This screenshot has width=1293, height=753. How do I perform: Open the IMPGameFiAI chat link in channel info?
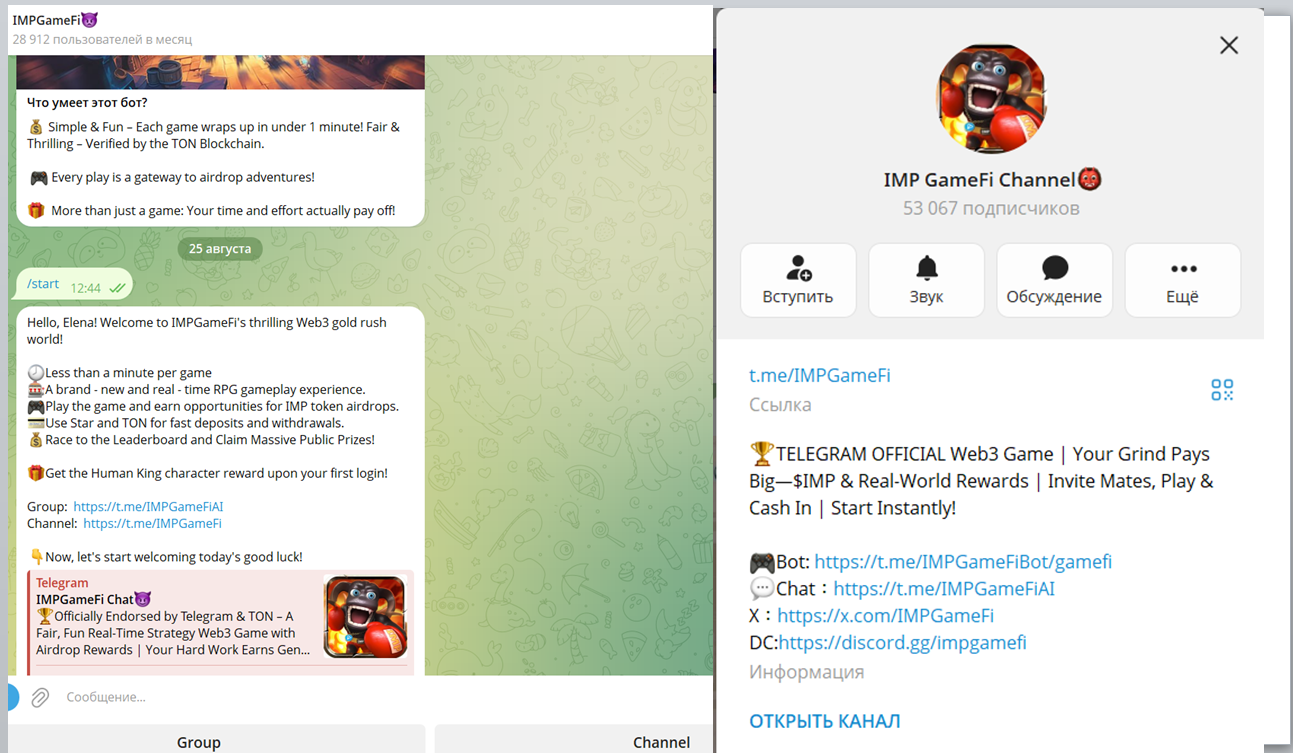click(x=944, y=589)
